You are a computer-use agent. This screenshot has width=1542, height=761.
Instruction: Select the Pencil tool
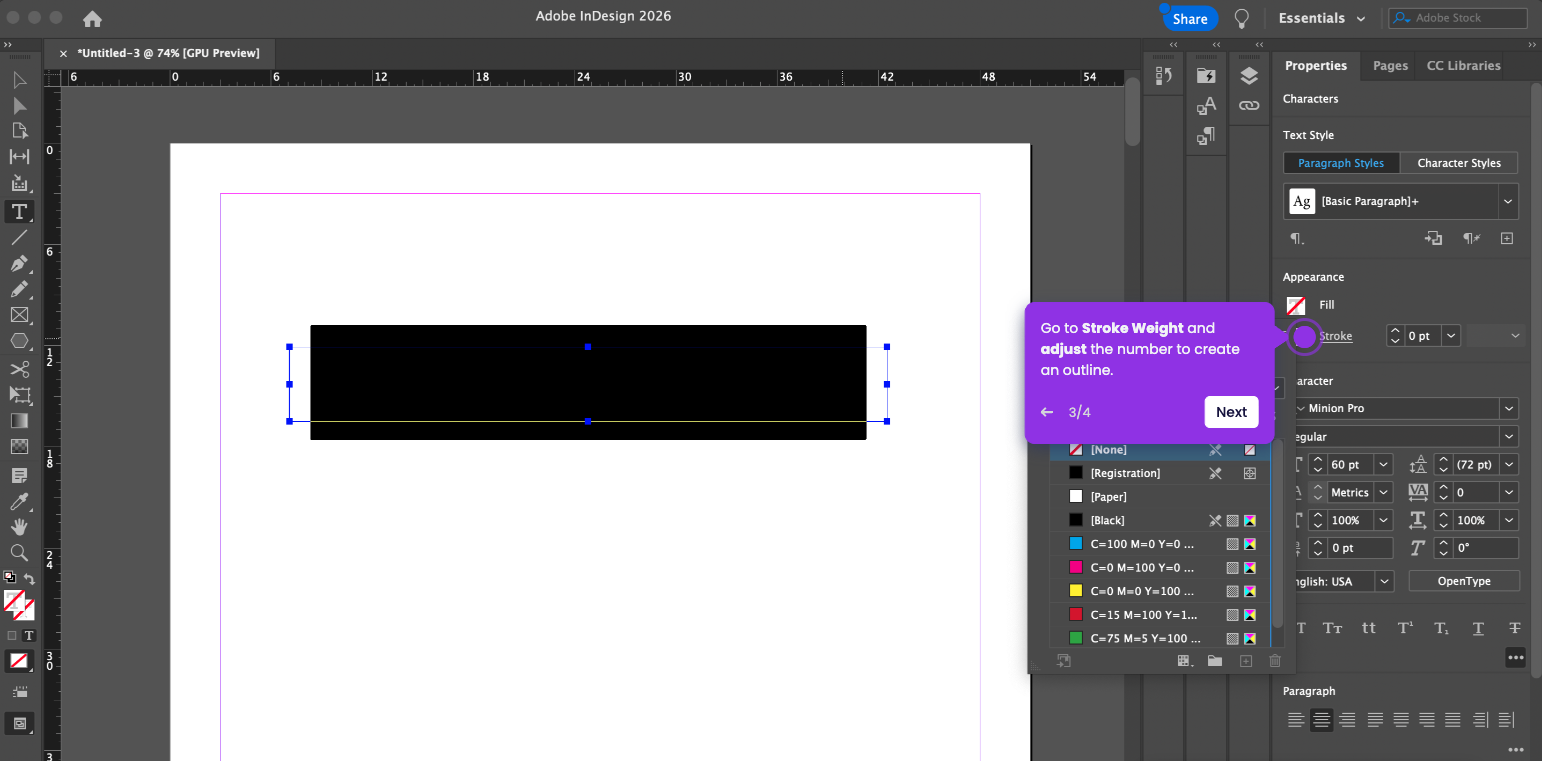(19, 290)
